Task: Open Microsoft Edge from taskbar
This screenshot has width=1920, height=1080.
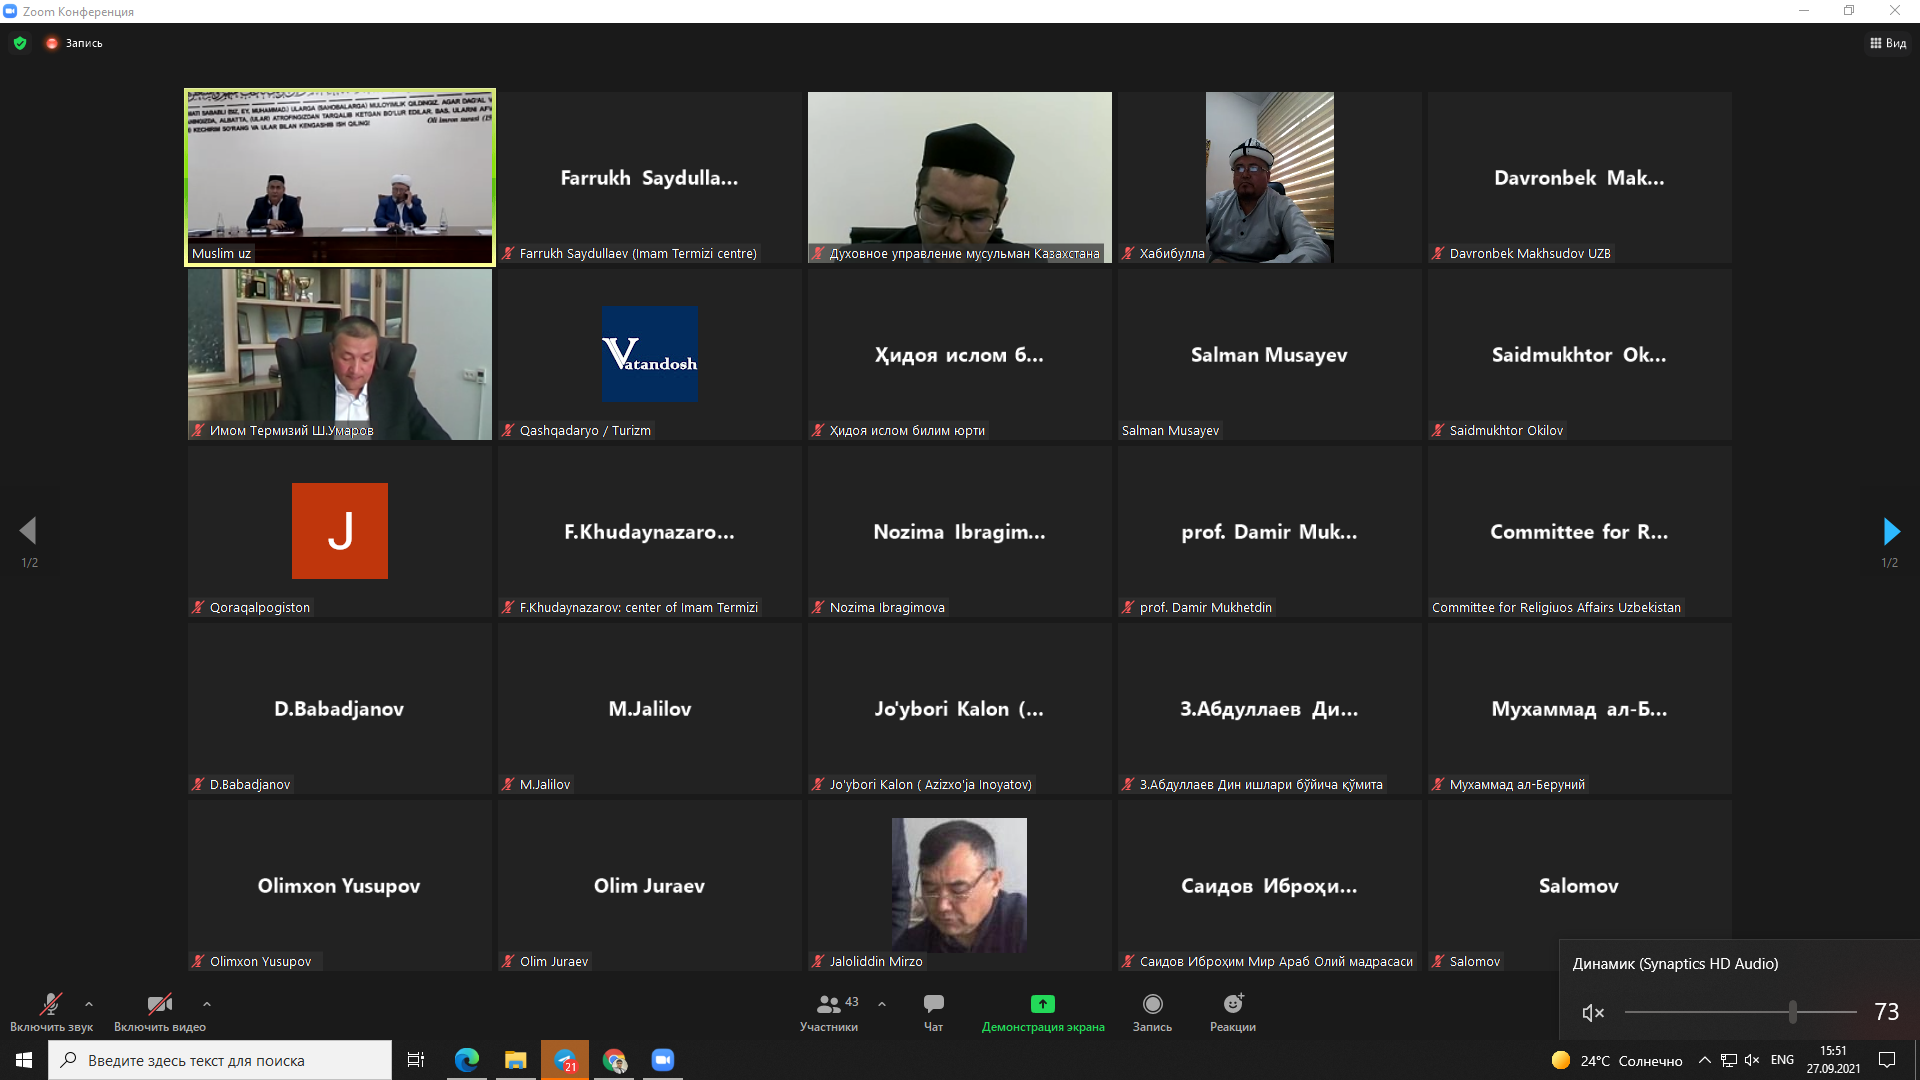Action: (x=467, y=1060)
